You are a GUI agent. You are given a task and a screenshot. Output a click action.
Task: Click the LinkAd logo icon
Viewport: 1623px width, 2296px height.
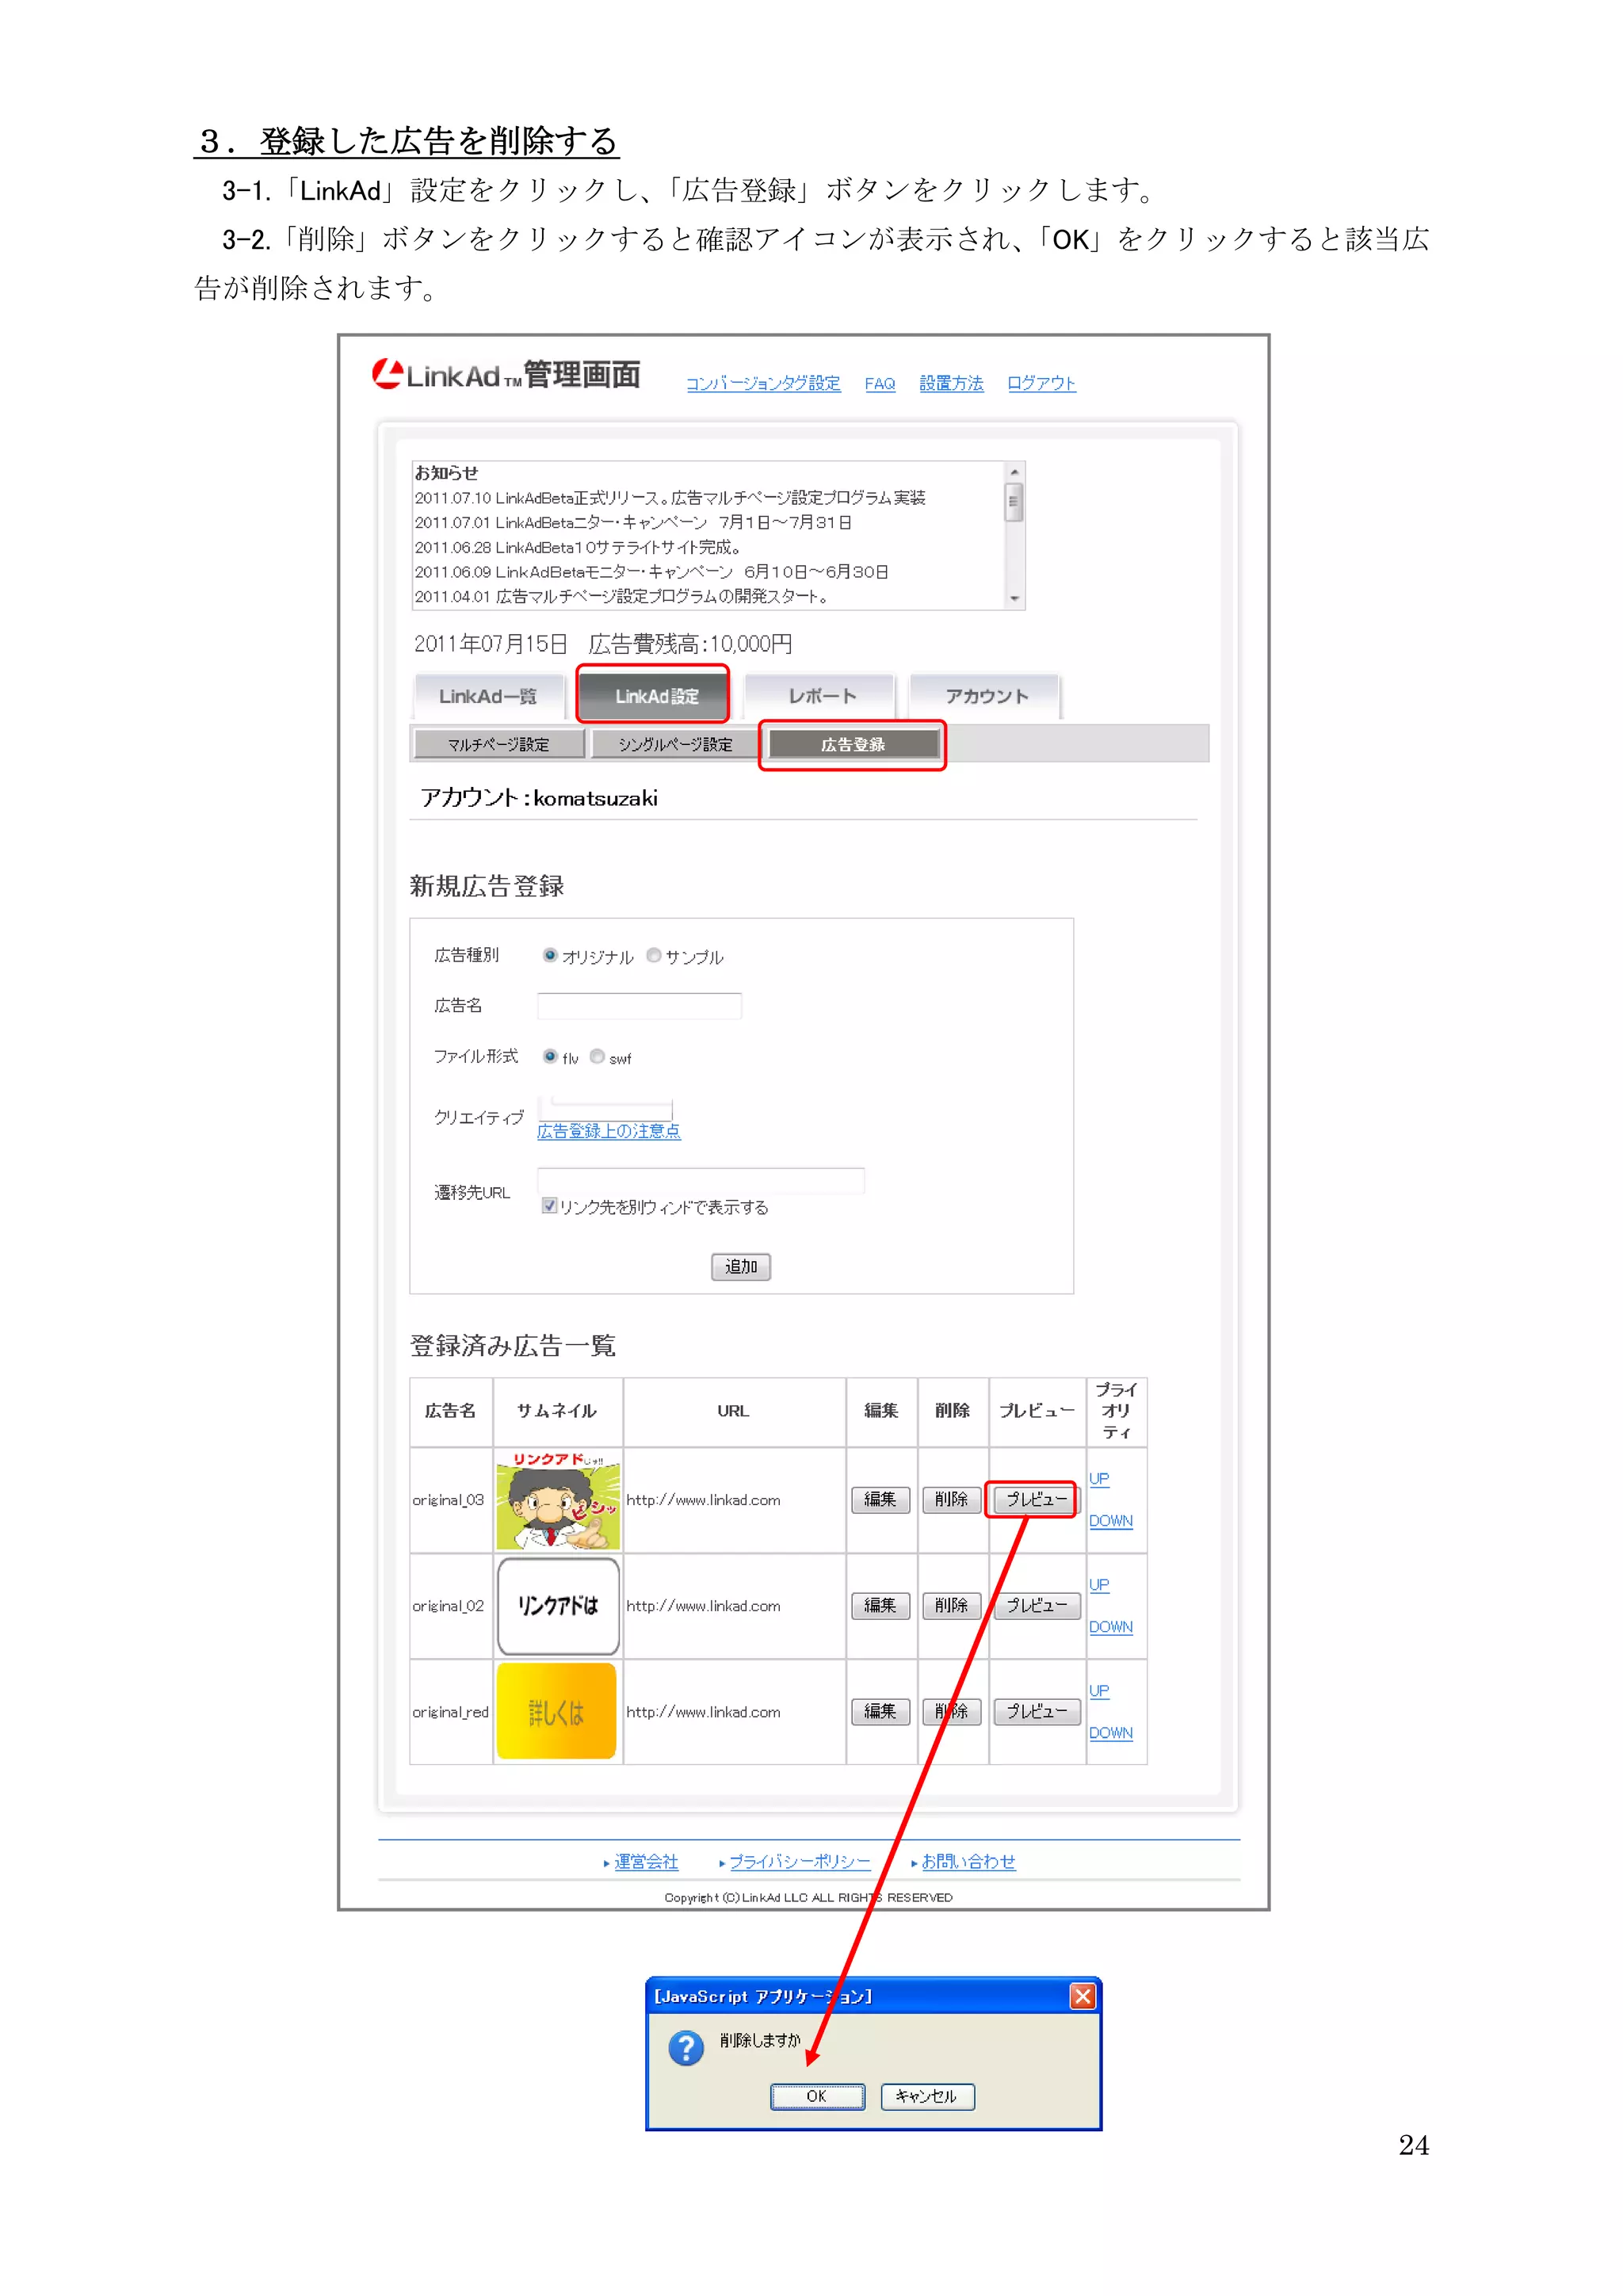tap(387, 373)
